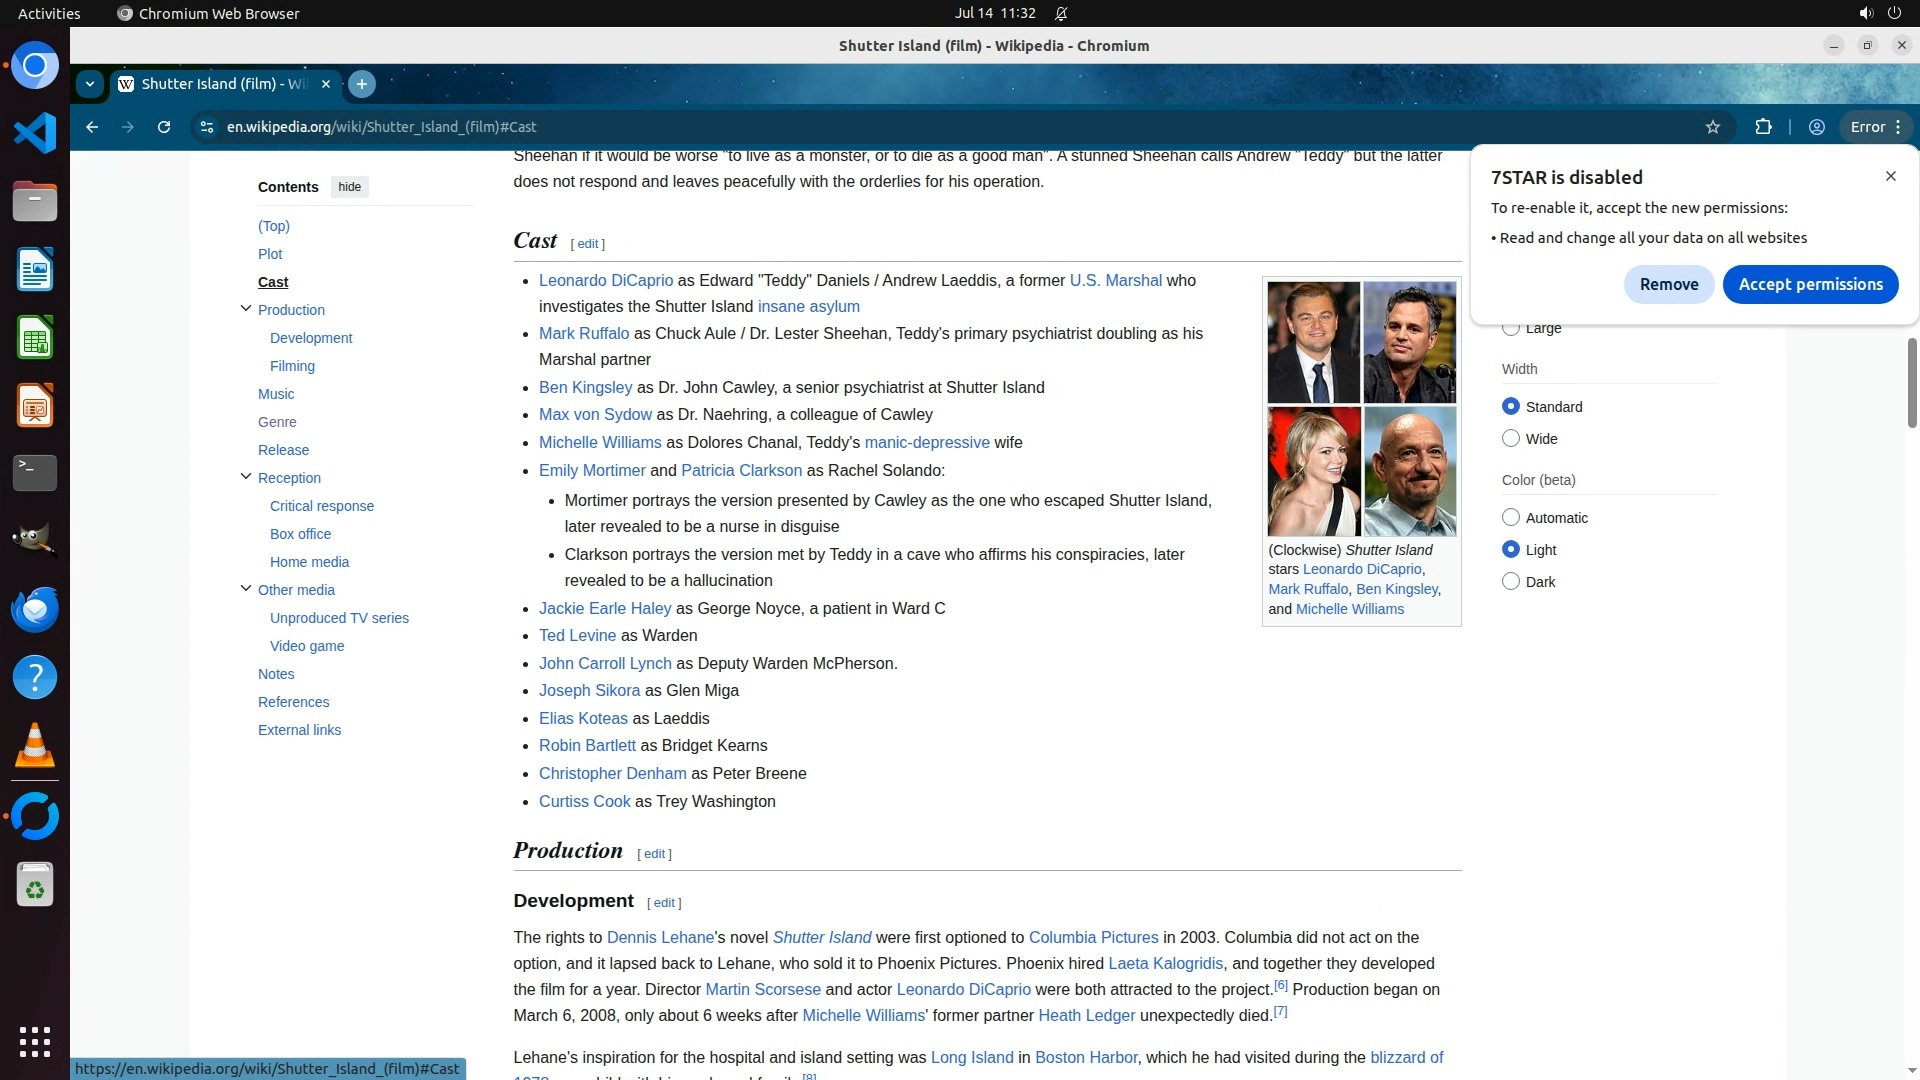
Task: Open the profile account icon
Action: click(x=1817, y=127)
